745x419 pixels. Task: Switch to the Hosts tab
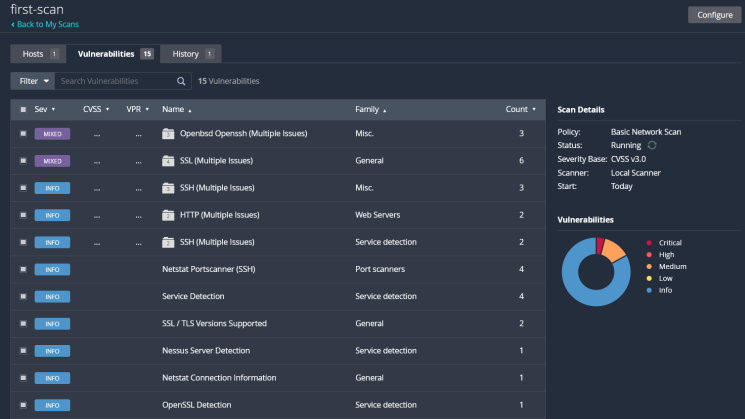[x=40, y=54]
